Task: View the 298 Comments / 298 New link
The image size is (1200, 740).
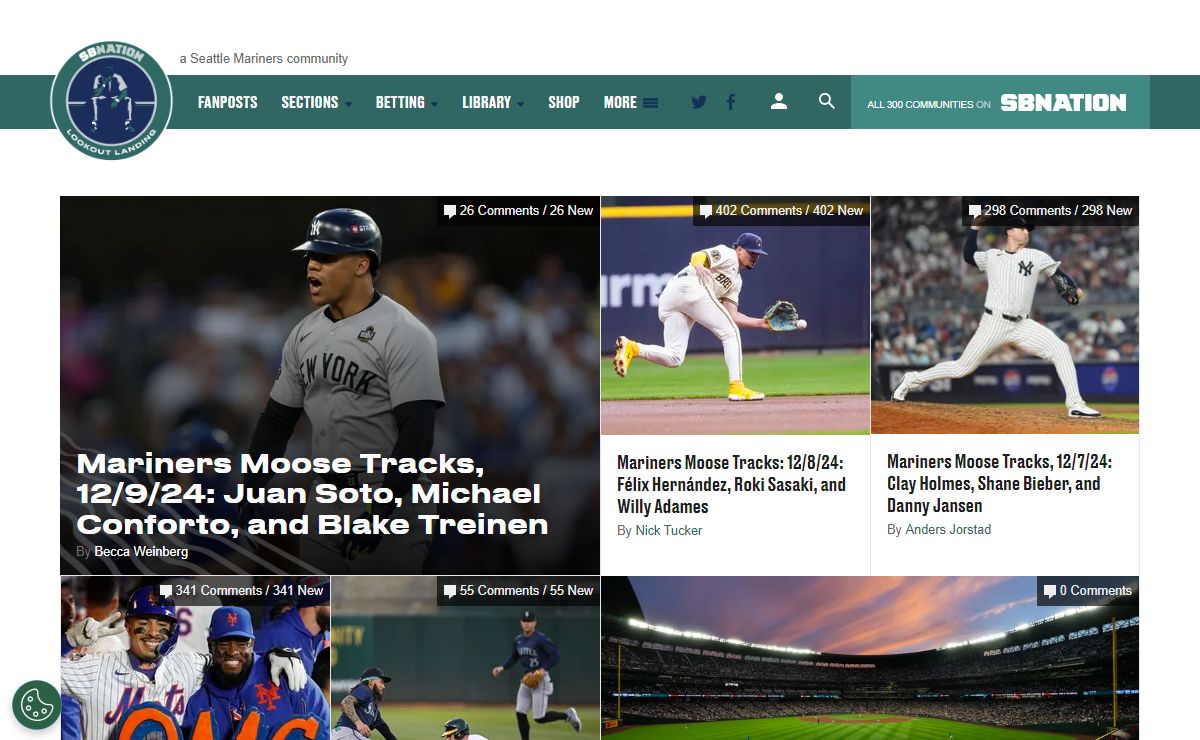Action: point(1050,211)
